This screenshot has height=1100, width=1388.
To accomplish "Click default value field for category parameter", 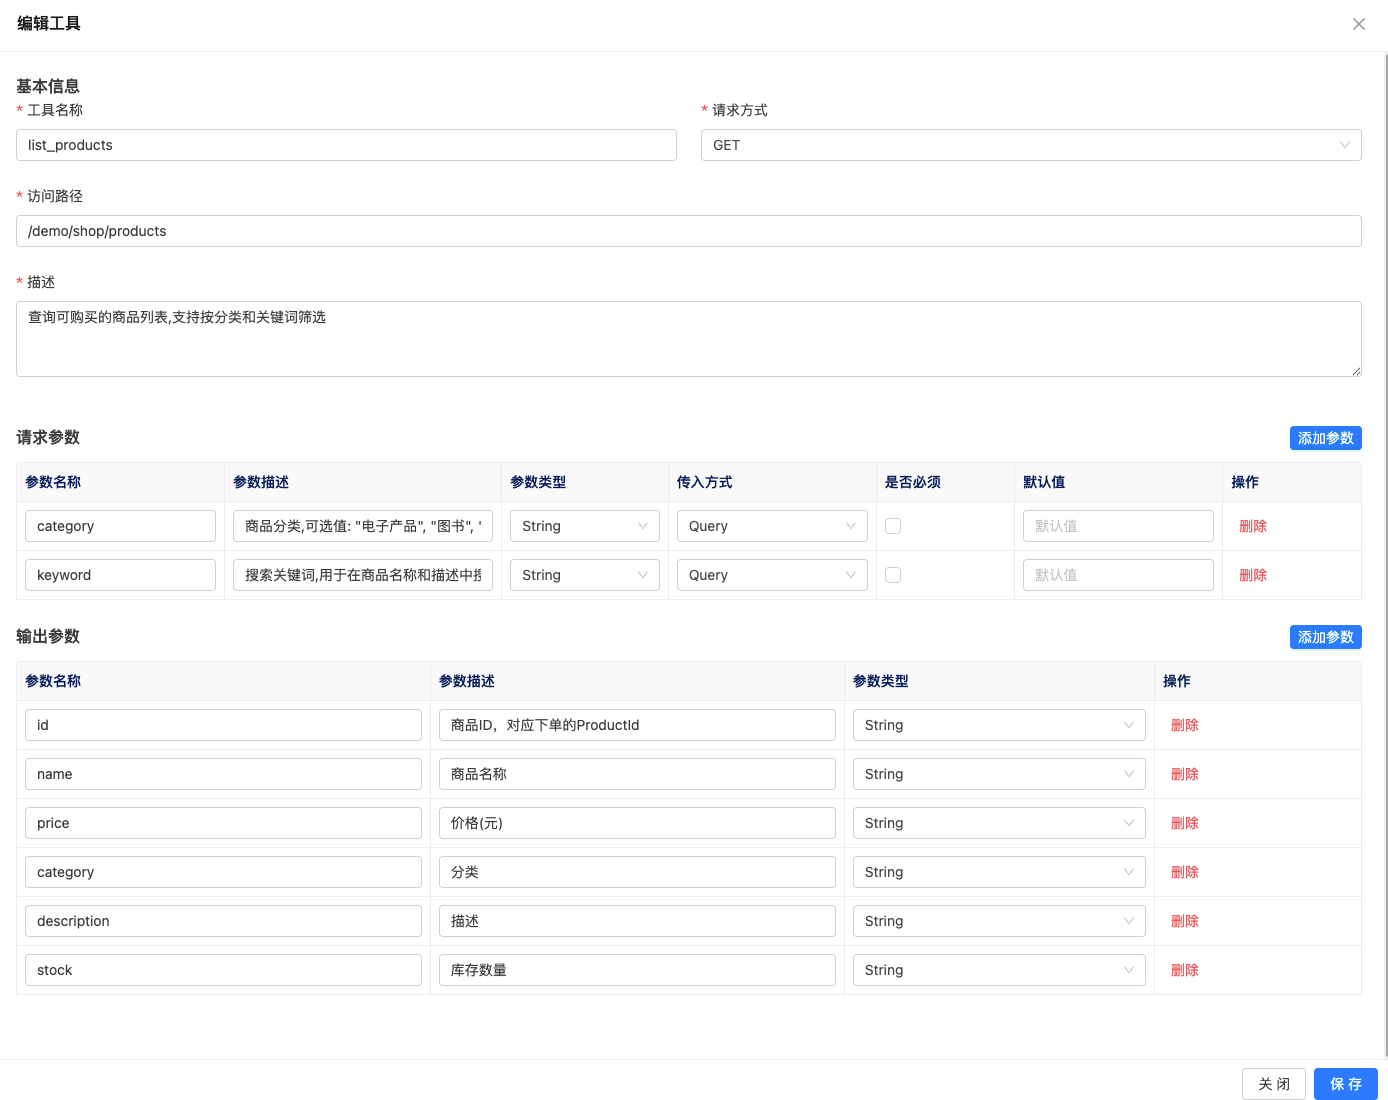I will [x=1117, y=526].
